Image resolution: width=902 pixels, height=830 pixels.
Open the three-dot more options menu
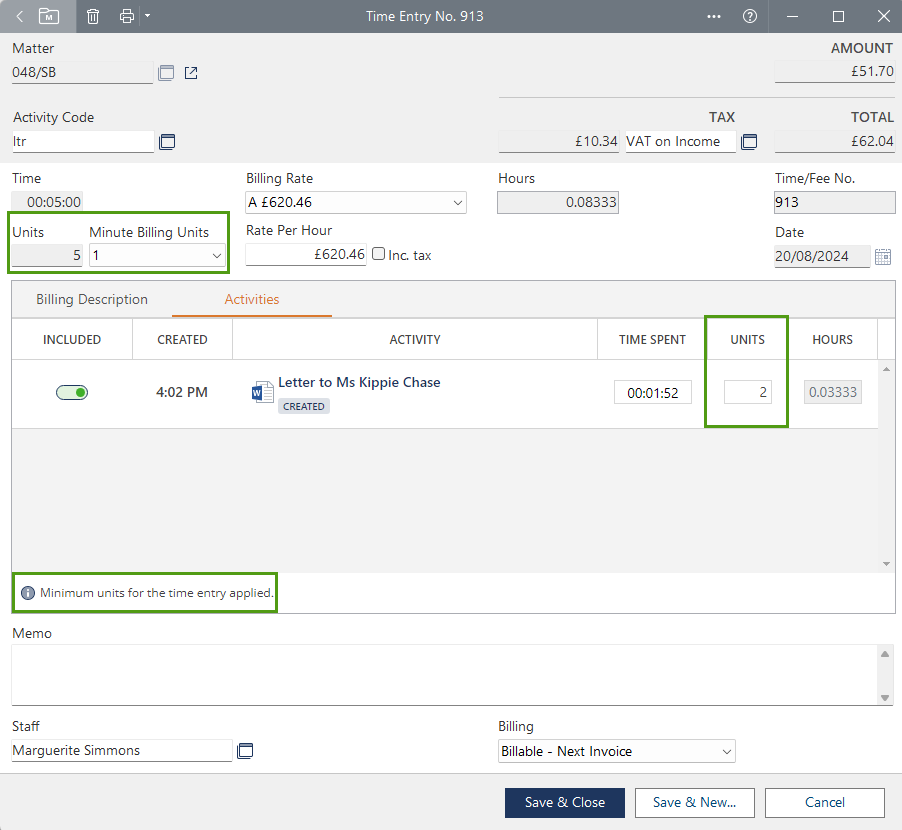[x=714, y=16]
